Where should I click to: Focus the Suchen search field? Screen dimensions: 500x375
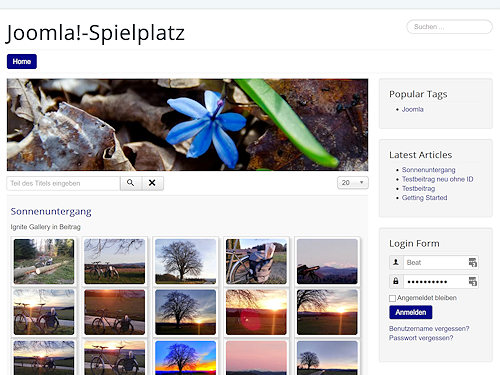[x=449, y=27]
